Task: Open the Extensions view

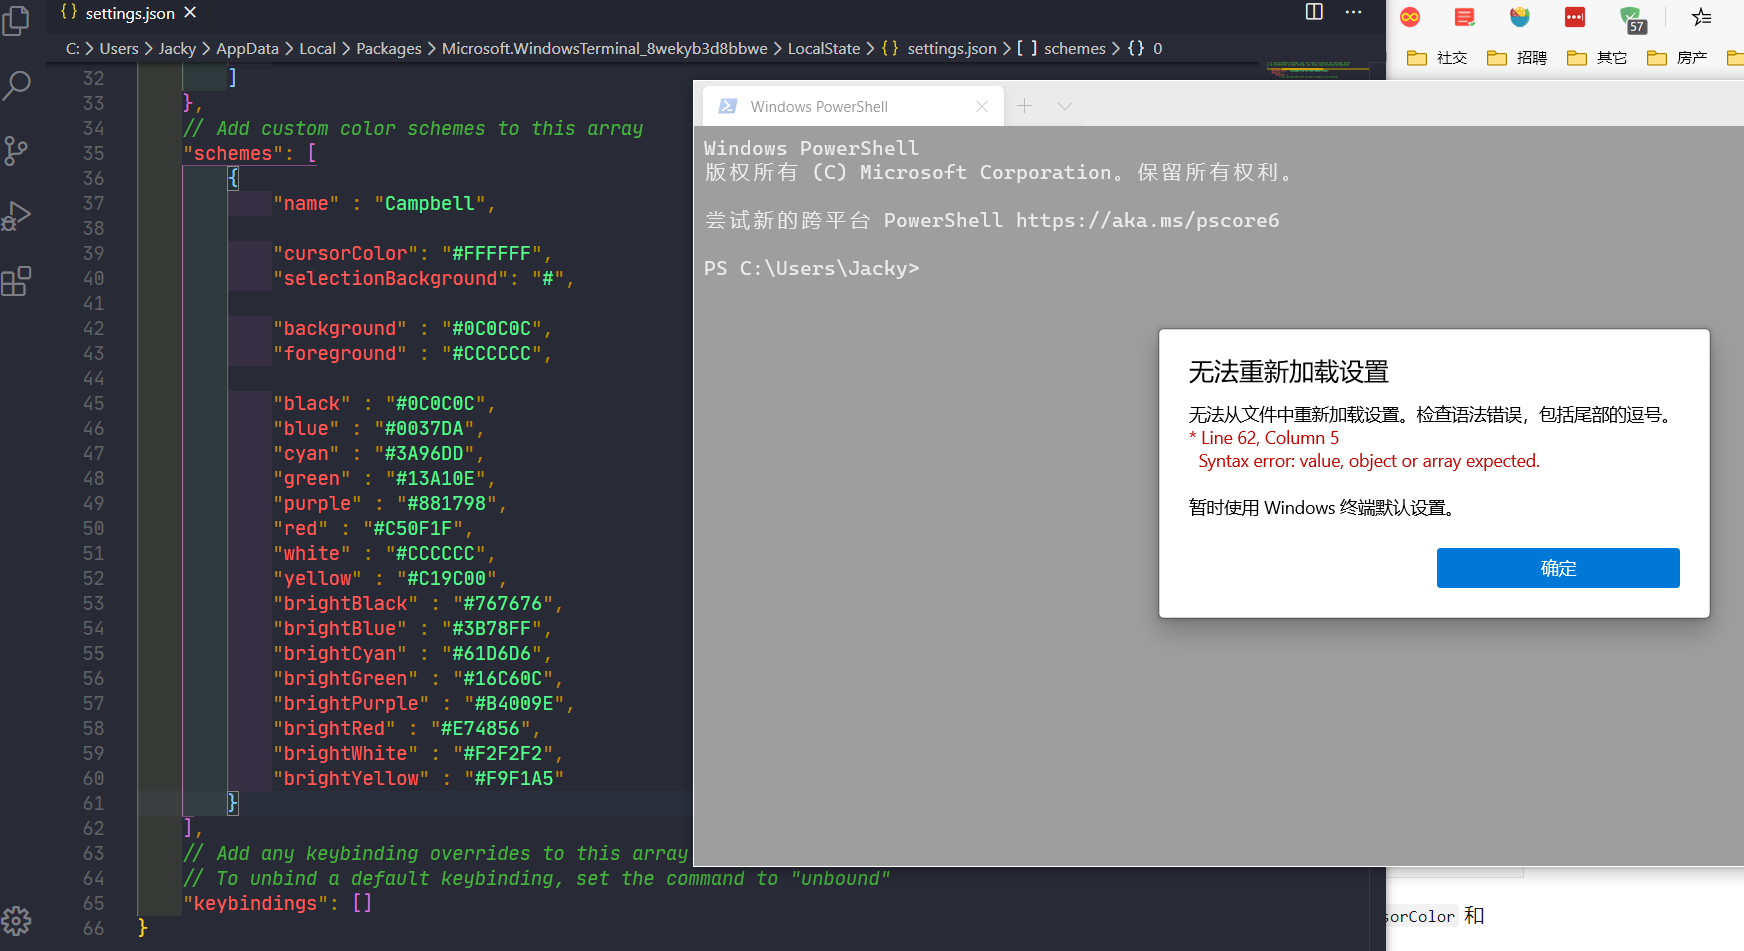Action: (16, 281)
